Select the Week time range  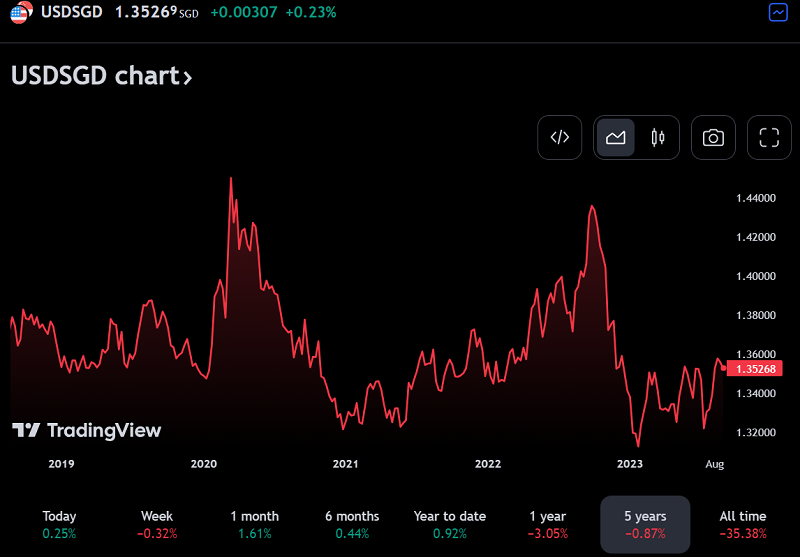point(157,524)
